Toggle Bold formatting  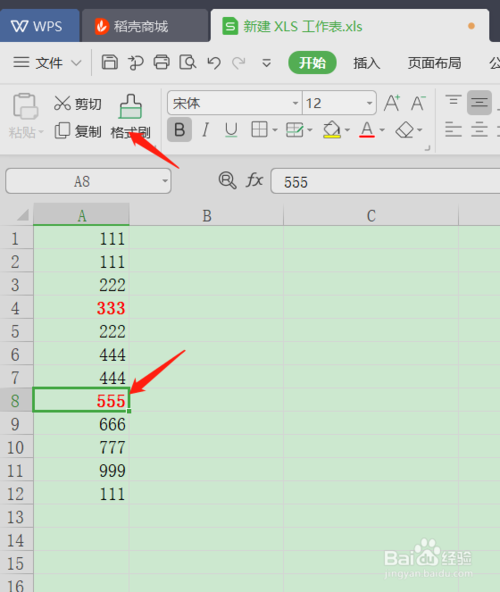(x=179, y=130)
